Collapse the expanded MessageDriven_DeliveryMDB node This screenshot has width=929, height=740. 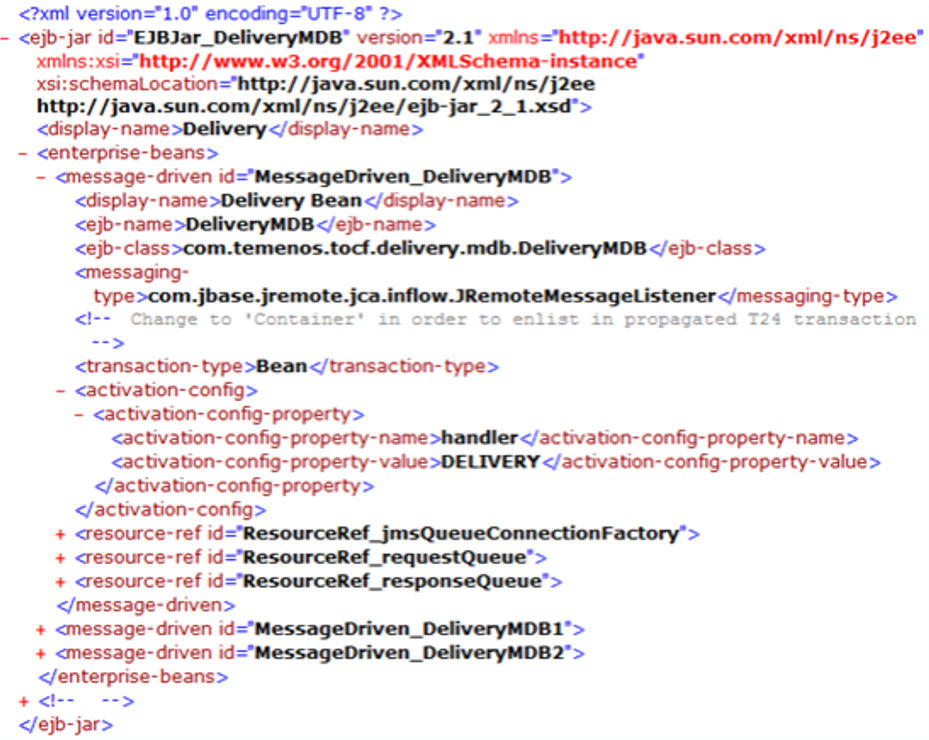42,177
